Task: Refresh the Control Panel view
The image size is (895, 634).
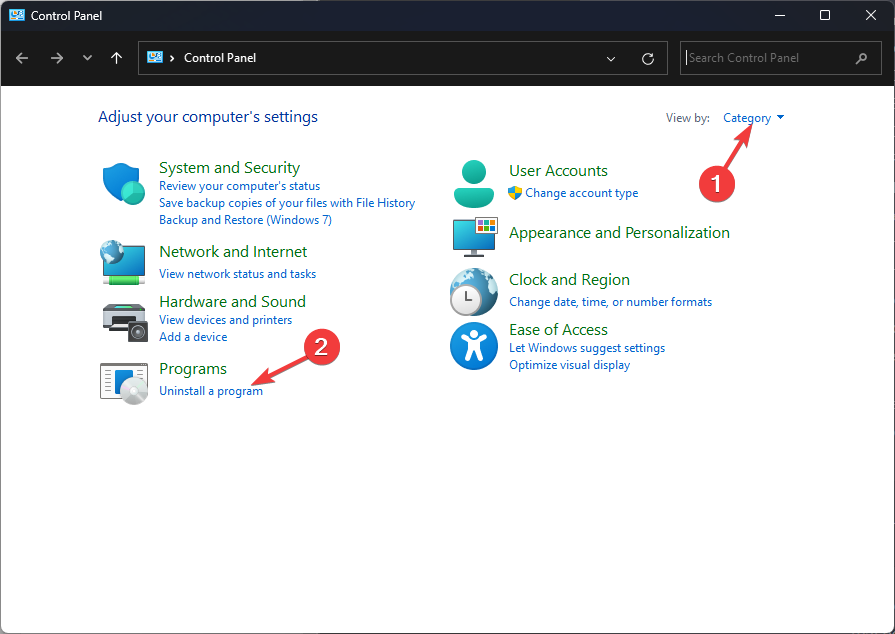Action: coord(648,58)
